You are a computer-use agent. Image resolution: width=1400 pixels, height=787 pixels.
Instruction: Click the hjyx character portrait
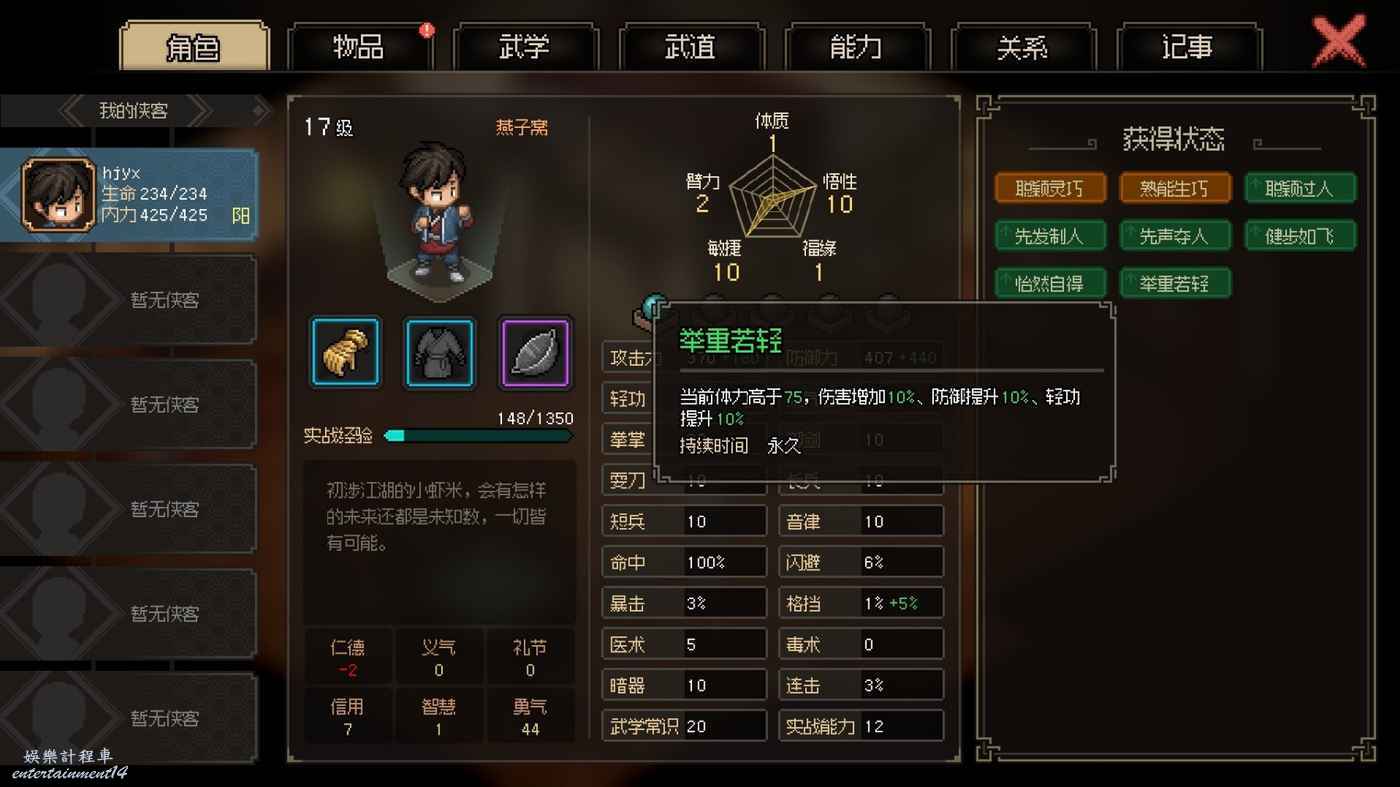(59, 195)
